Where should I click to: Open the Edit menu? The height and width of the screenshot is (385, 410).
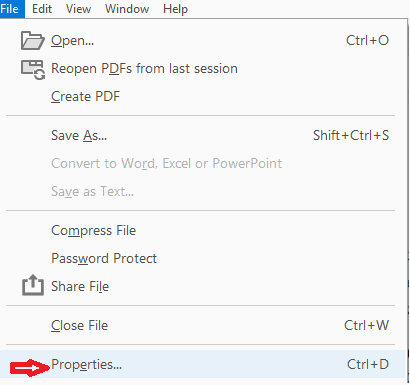pos(42,9)
